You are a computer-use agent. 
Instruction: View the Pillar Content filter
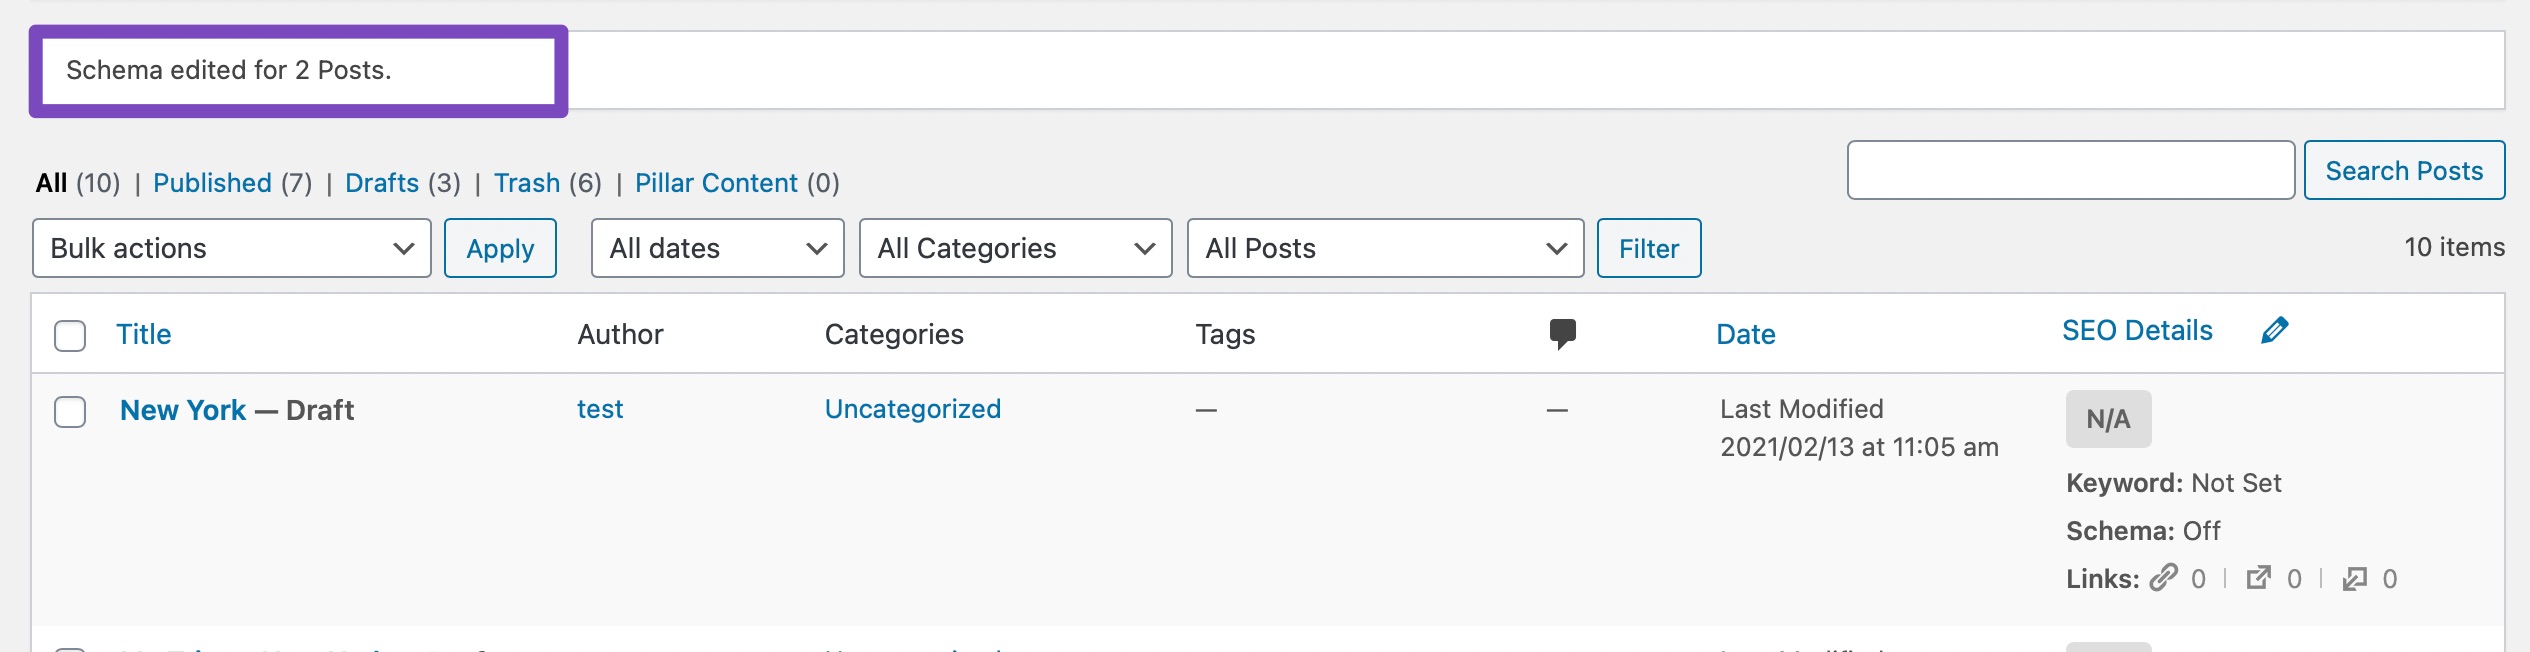716,183
